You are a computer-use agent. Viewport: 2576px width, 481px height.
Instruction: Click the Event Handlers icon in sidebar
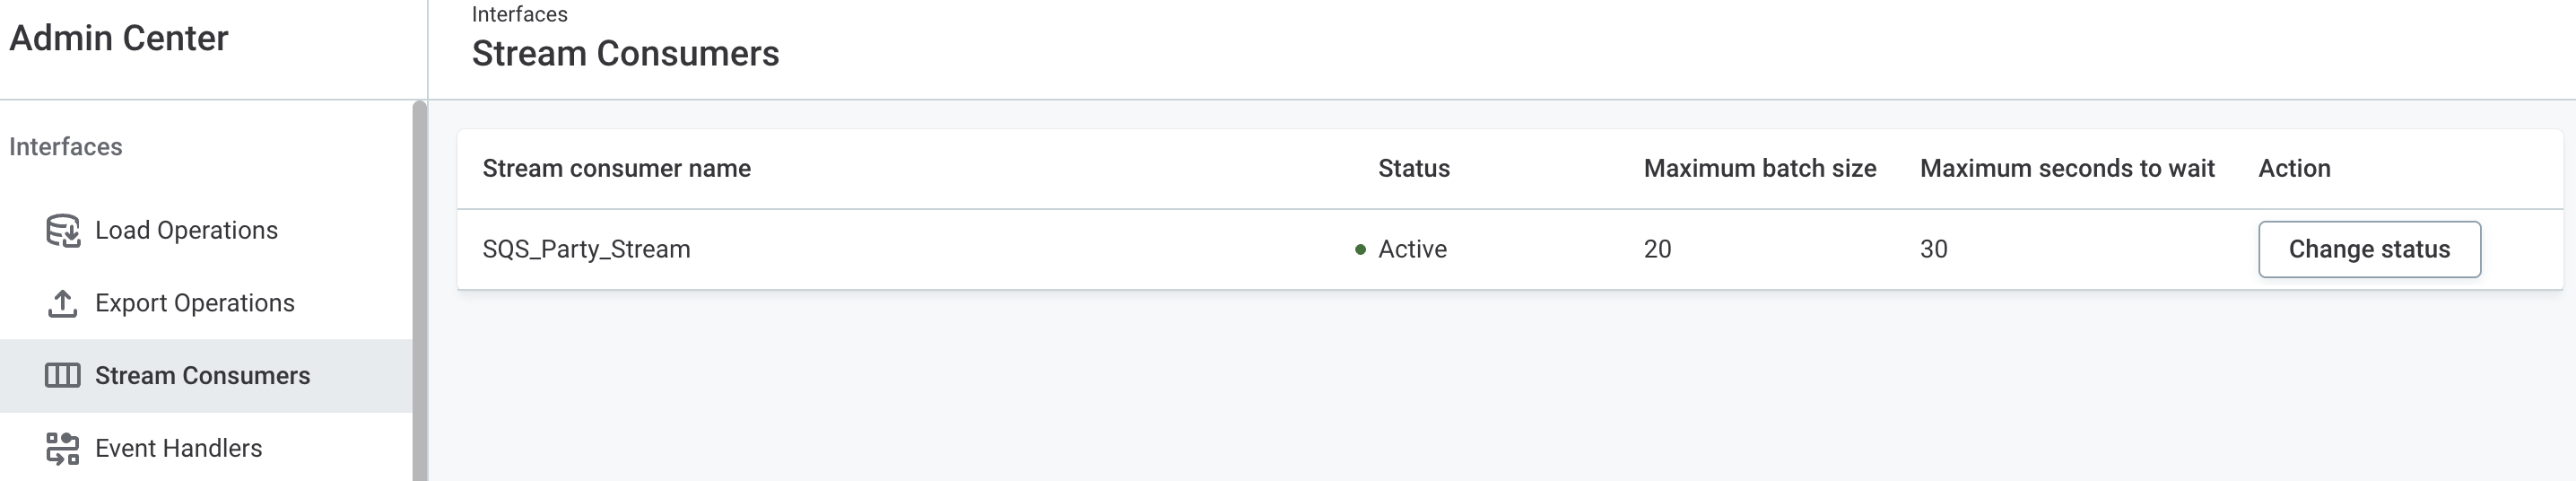63,449
